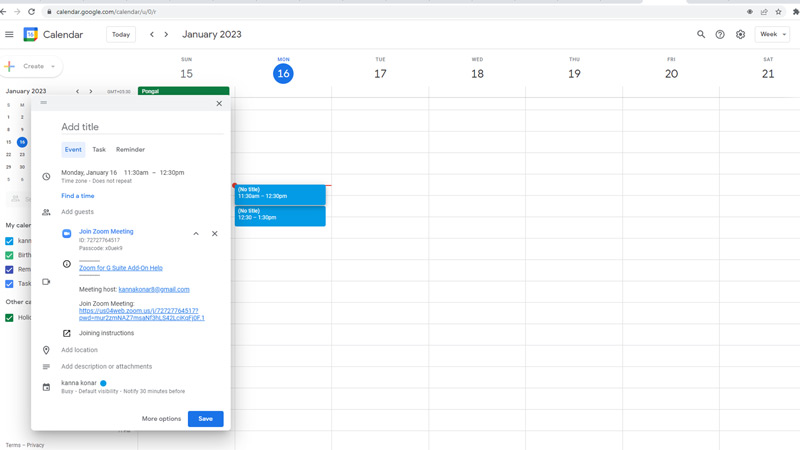Click the Google Calendar logo icon
The image size is (800, 450).
[31, 34]
